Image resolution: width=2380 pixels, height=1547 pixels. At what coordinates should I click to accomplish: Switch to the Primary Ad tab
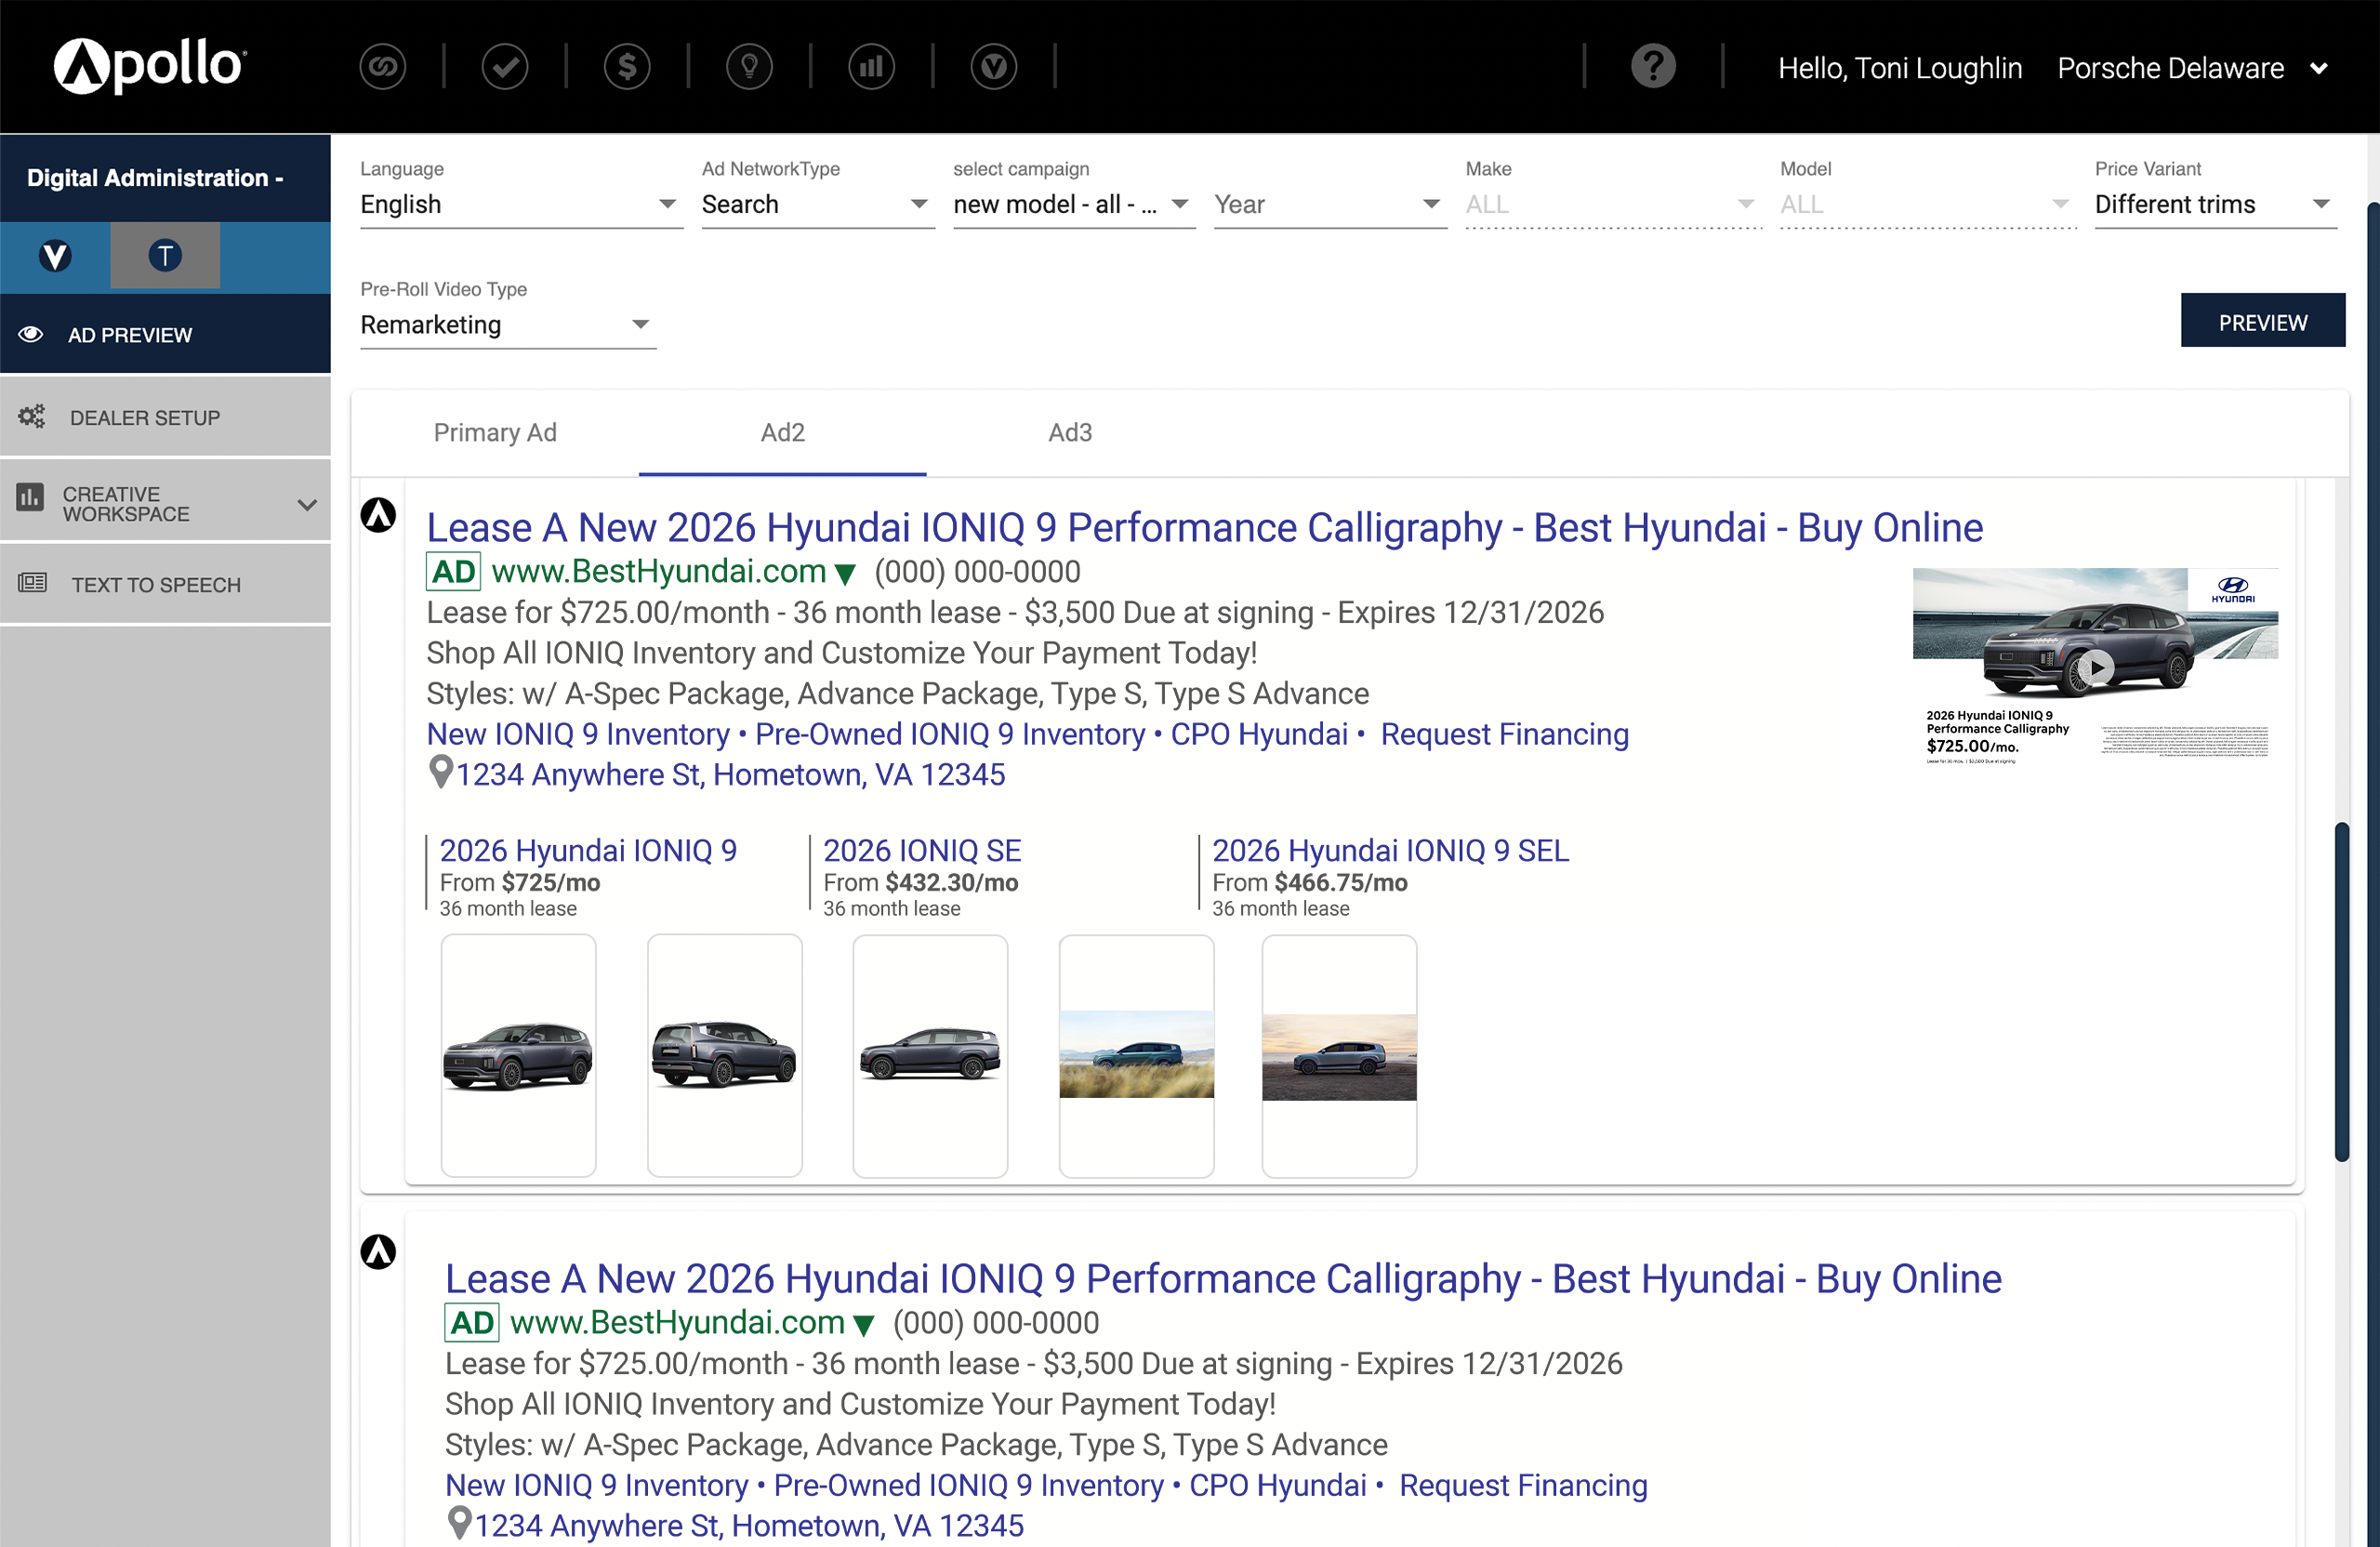[495, 433]
